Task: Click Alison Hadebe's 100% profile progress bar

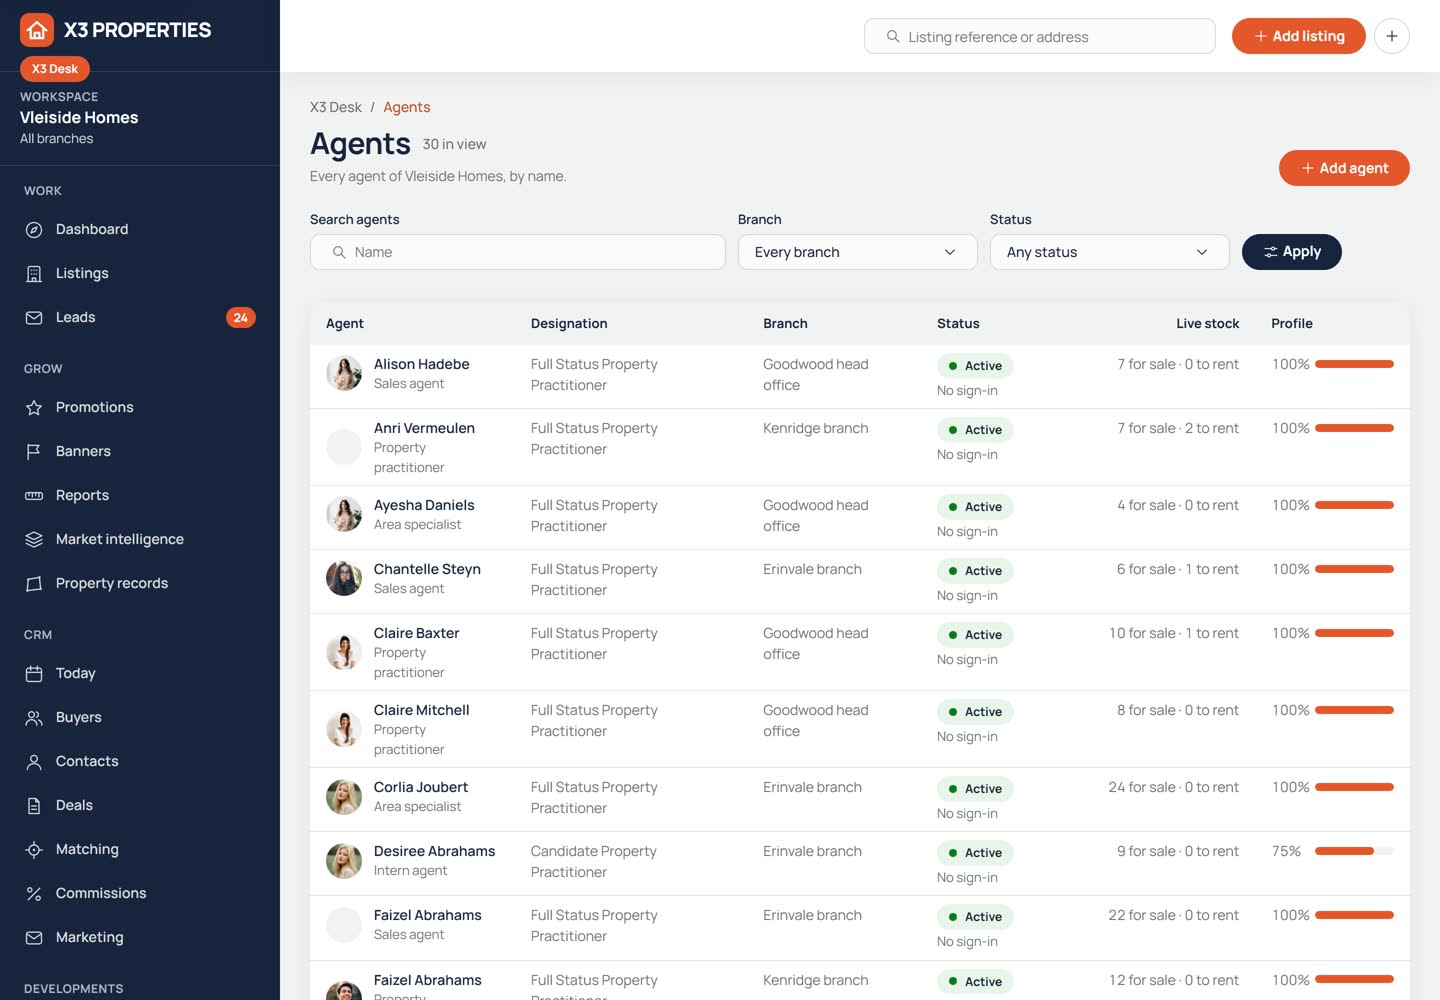Action: [1354, 364]
